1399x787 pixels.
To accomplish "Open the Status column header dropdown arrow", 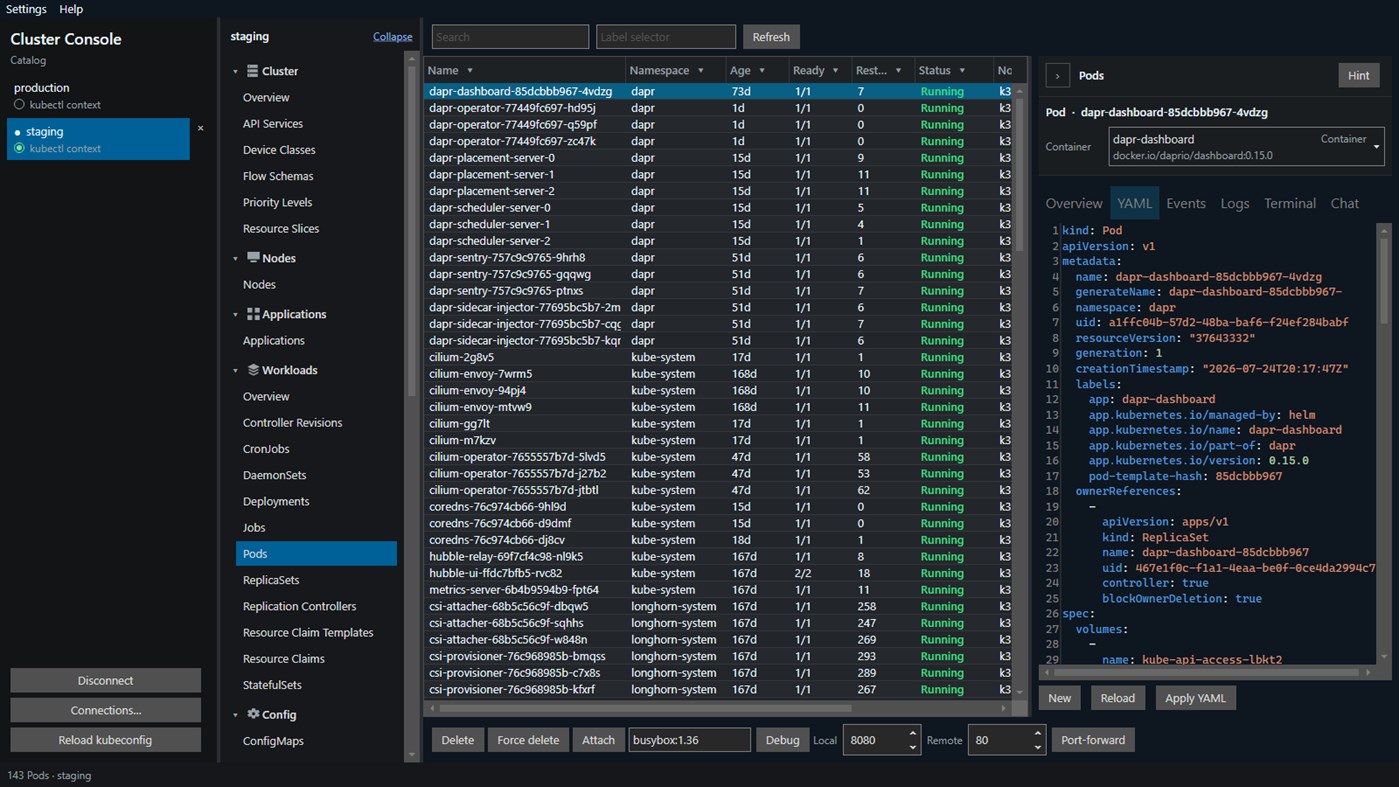I will click(x=962, y=71).
